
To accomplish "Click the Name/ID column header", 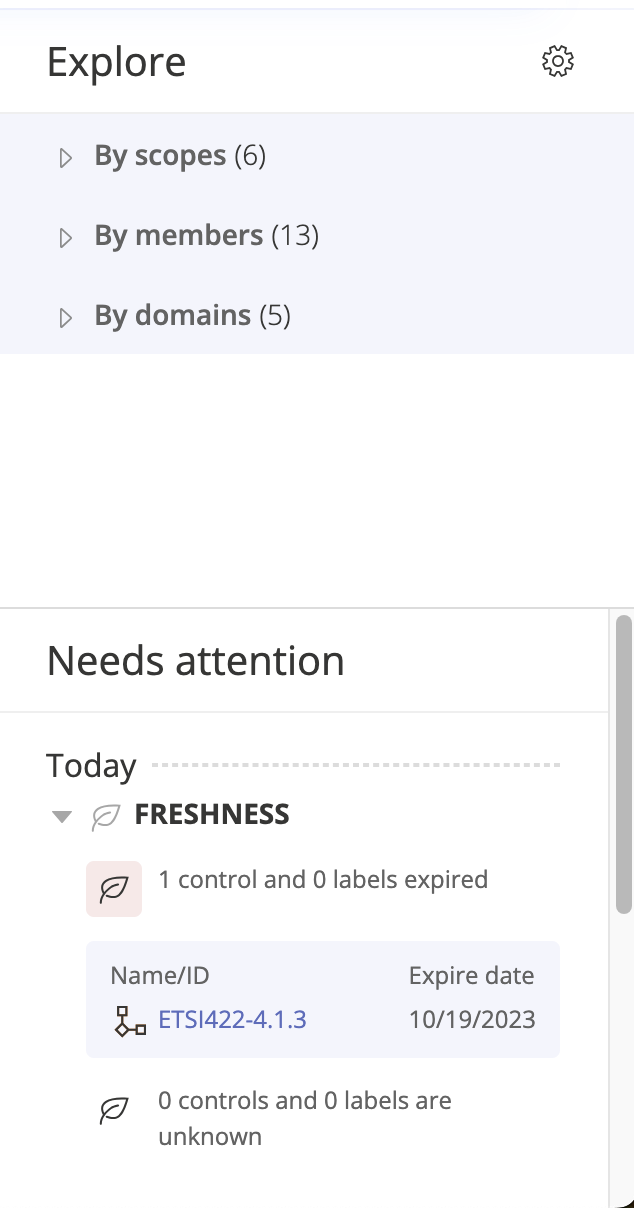I will [160, 976].
